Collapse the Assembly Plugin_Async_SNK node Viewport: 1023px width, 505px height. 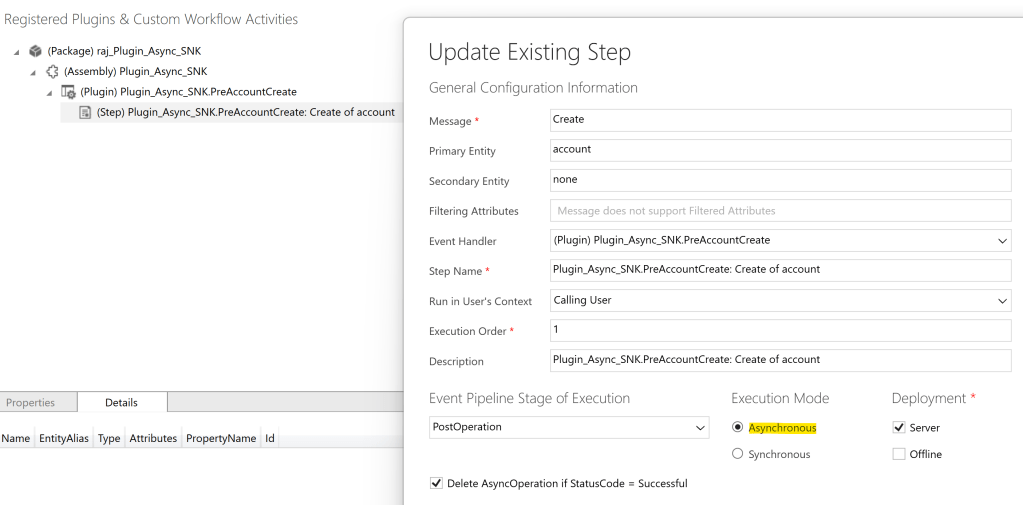(33, 72)
